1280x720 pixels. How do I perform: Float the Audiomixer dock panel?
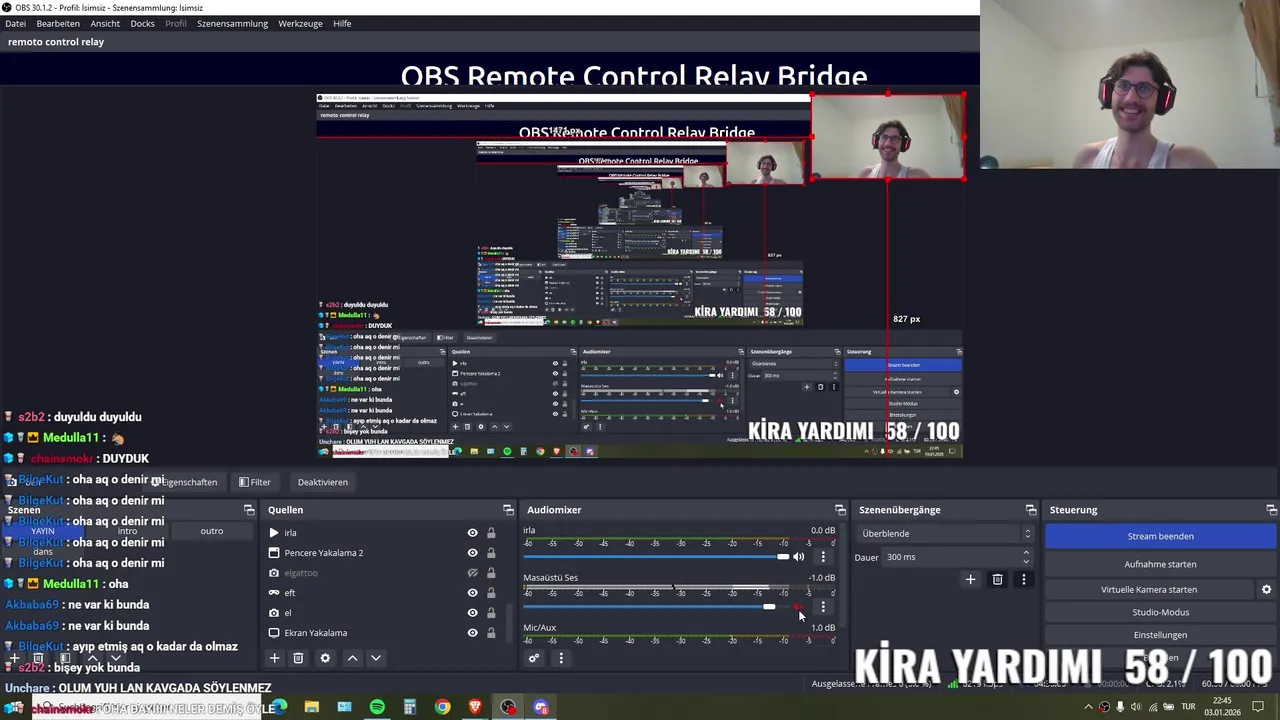[840, 510]
